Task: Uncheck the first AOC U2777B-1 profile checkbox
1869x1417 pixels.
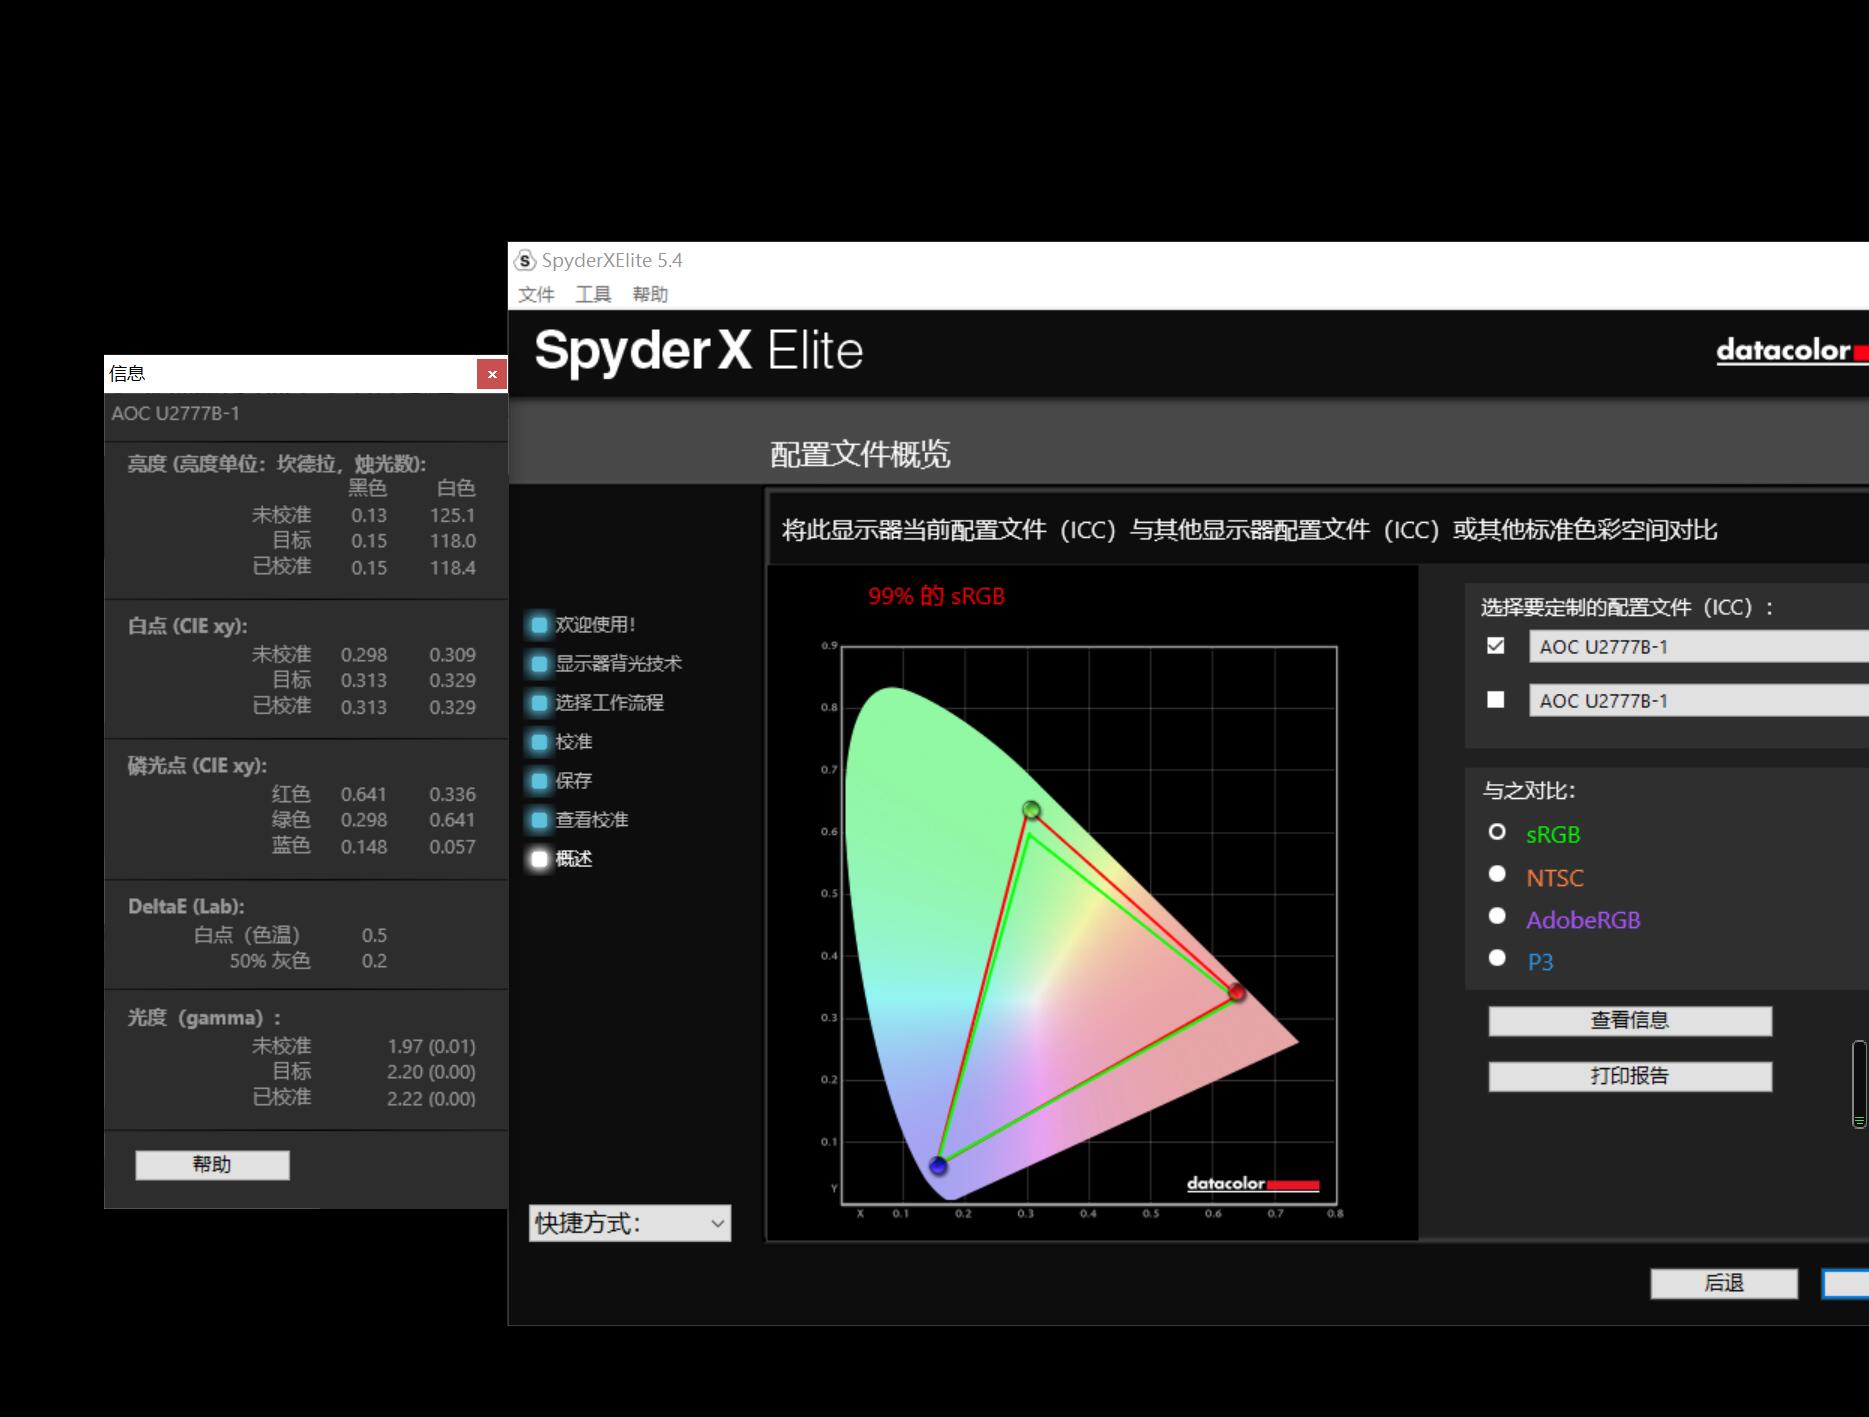Action: [1496, 646]
